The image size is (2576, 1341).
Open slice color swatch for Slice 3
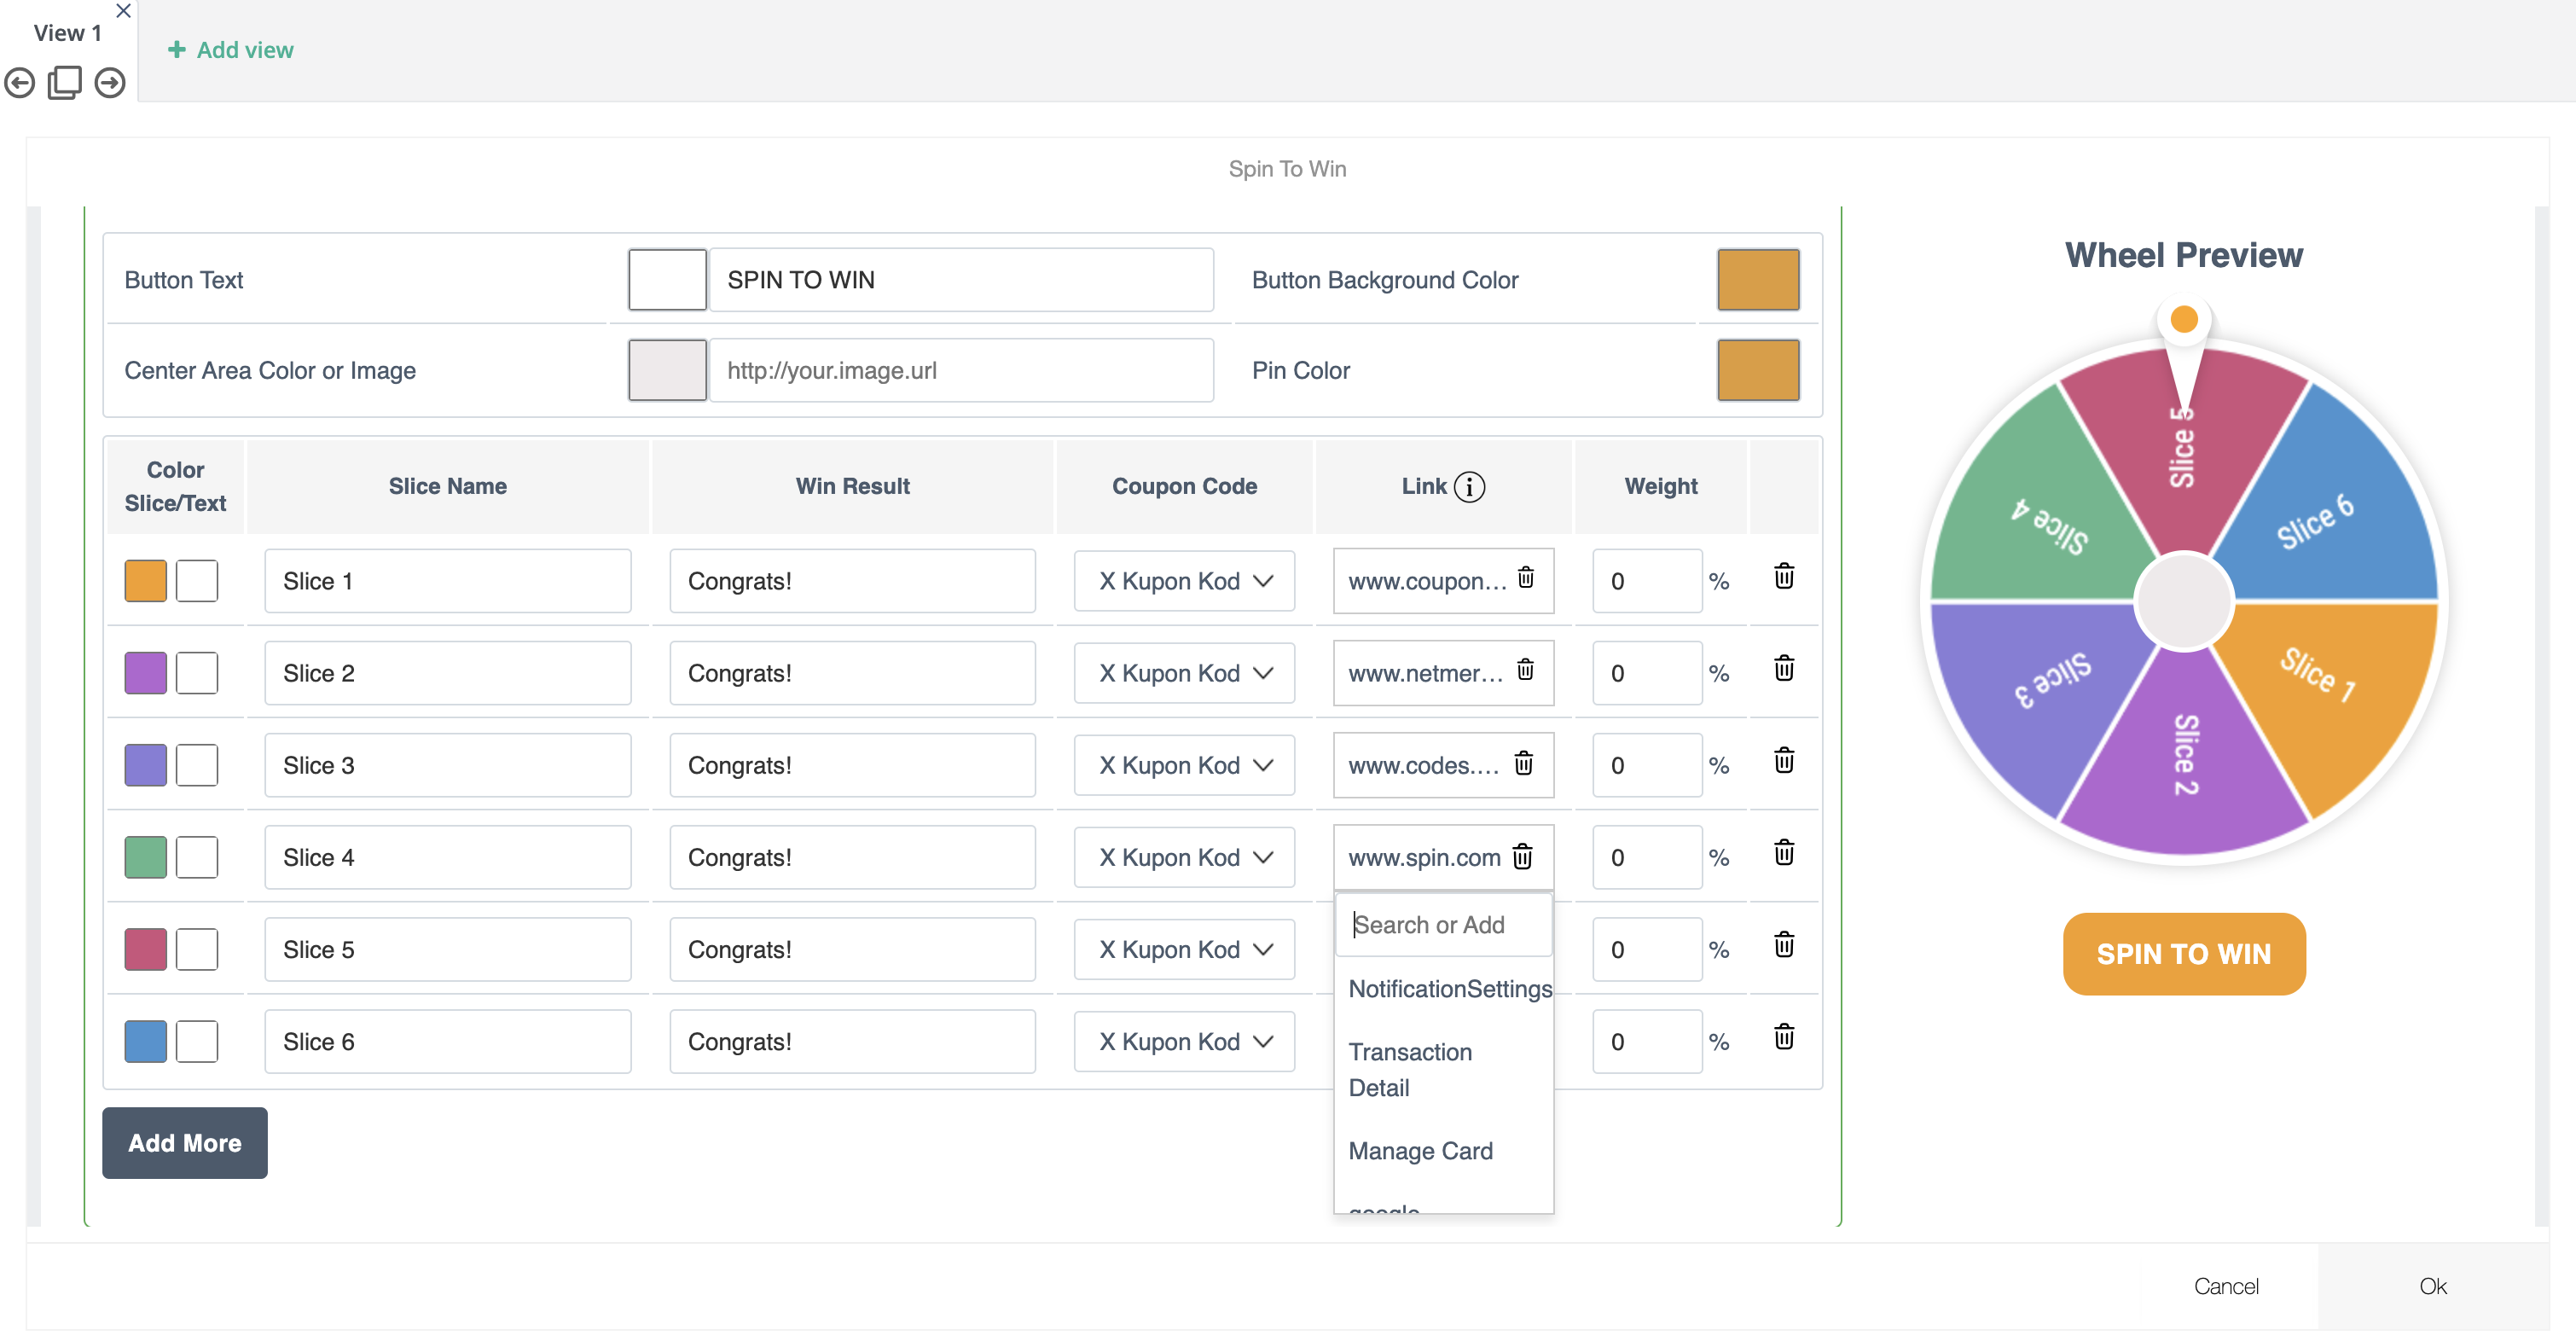coord(146,765)
